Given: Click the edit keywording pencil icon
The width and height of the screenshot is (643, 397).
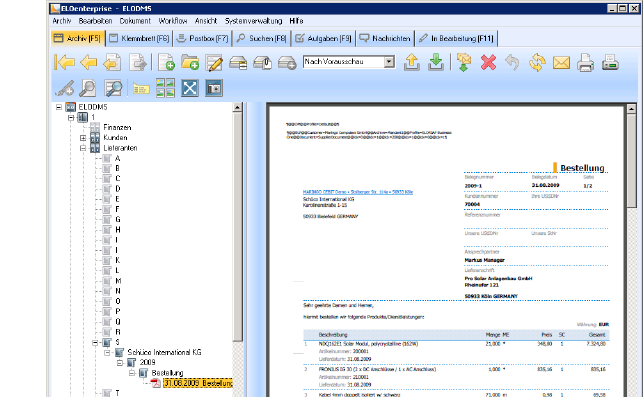Looking at the screenshot, I should (x=214, y=62).
